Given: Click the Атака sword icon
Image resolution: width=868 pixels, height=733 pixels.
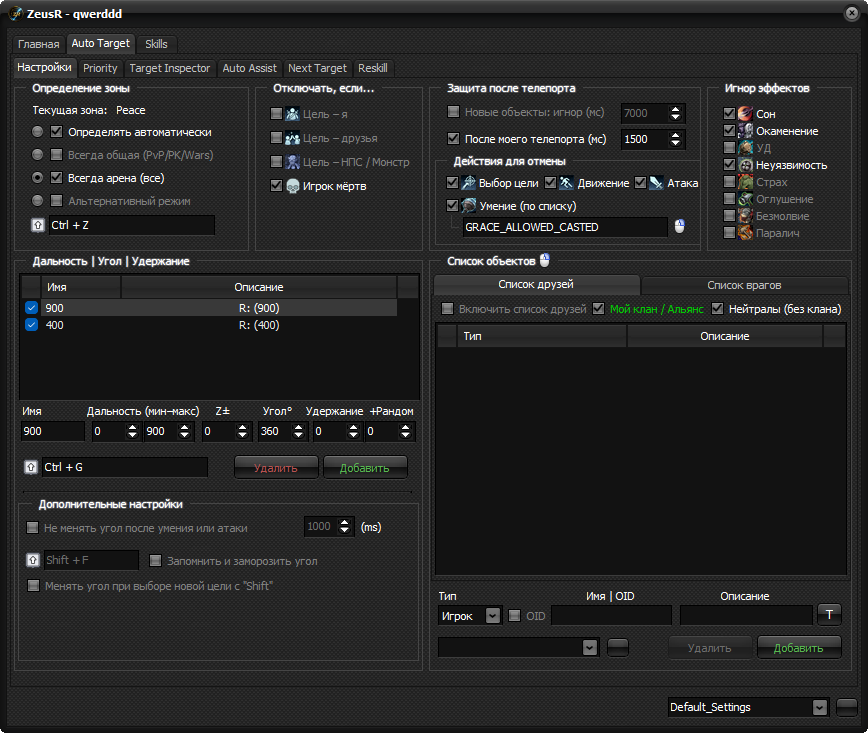Looking at the screenshot, I should pos(656,183).
